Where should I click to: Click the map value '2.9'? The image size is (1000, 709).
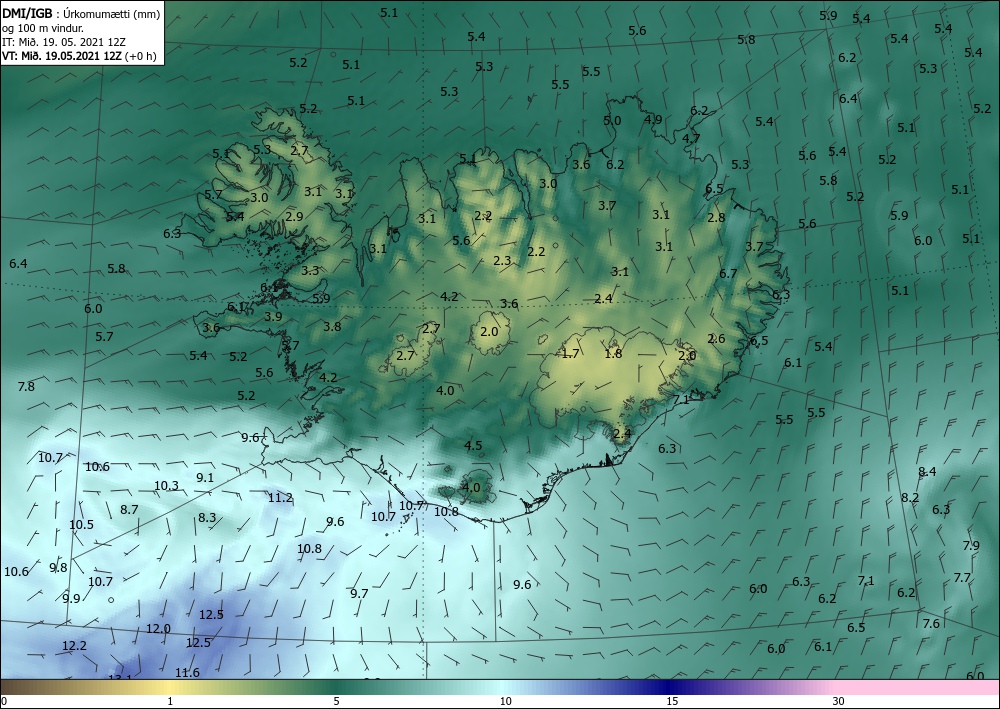click(294, 216)
